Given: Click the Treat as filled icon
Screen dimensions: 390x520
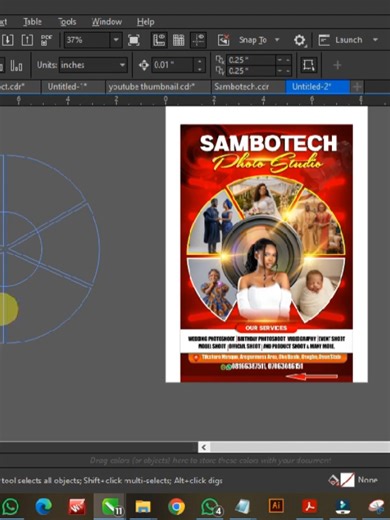Looking at the screenshot, I should 309,65.
